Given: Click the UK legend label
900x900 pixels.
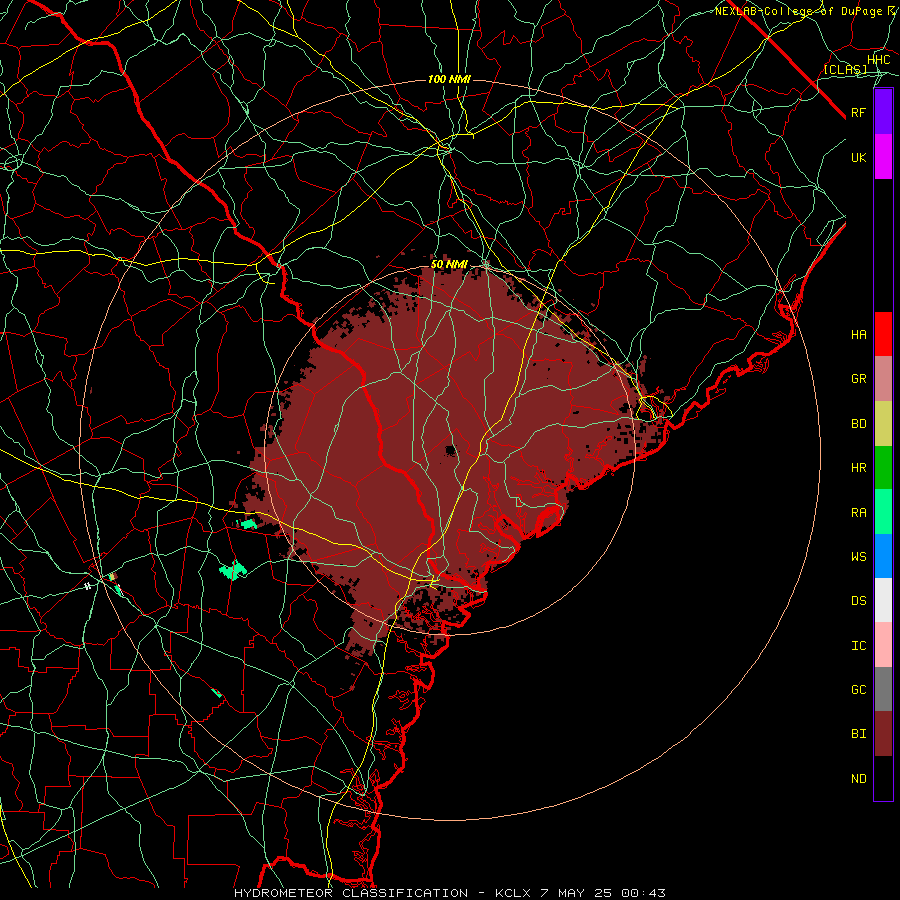Looking at the screenshot, I should [859, 158].
